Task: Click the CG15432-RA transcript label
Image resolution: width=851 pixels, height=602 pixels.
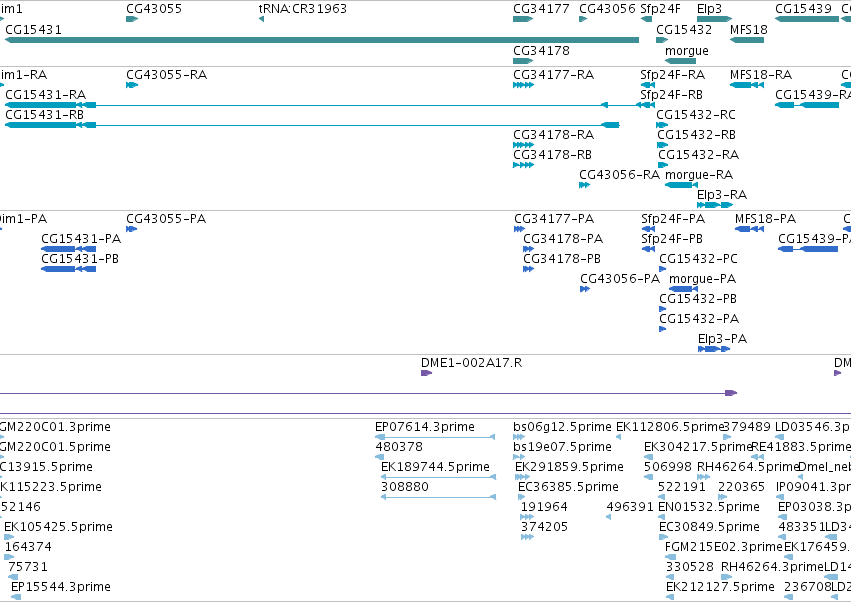Action: pyautogui.click(x=698, y=155)
